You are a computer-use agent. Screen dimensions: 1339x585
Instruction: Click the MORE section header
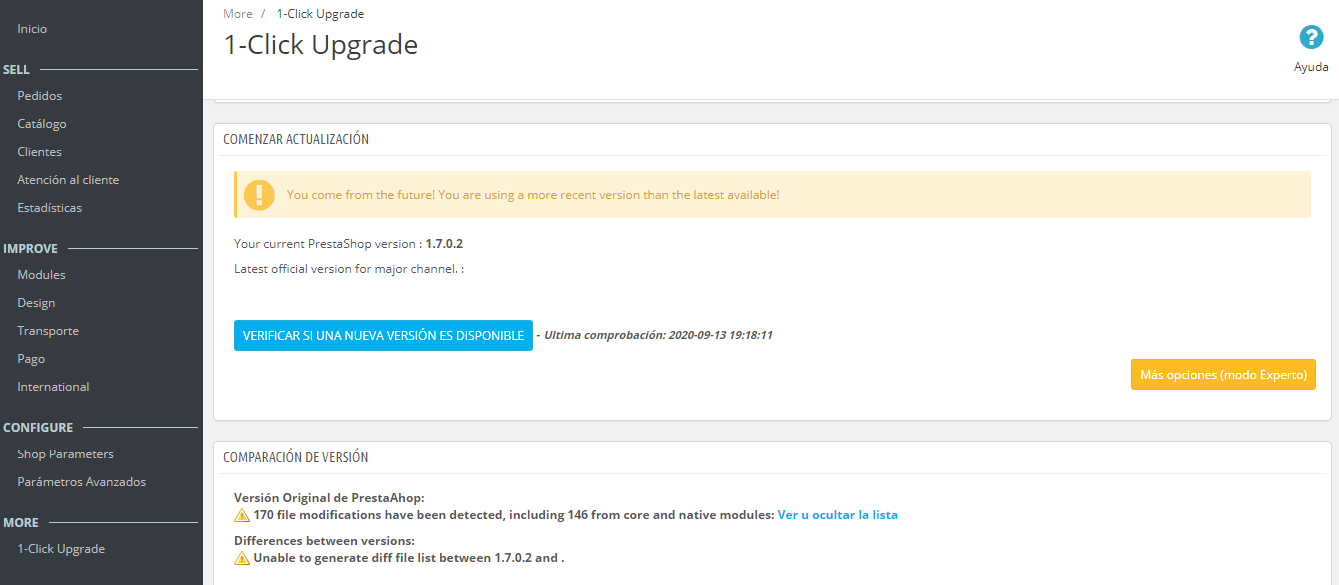(21, 523)
